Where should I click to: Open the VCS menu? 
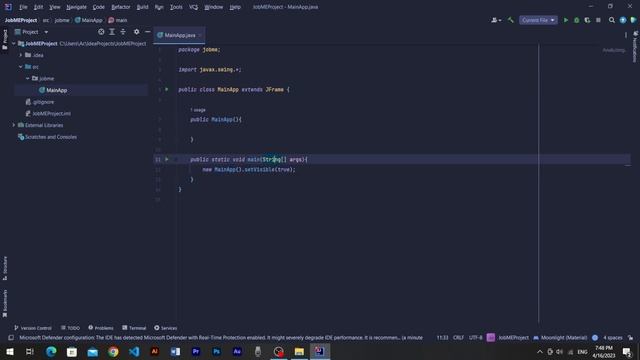(193, 7)
